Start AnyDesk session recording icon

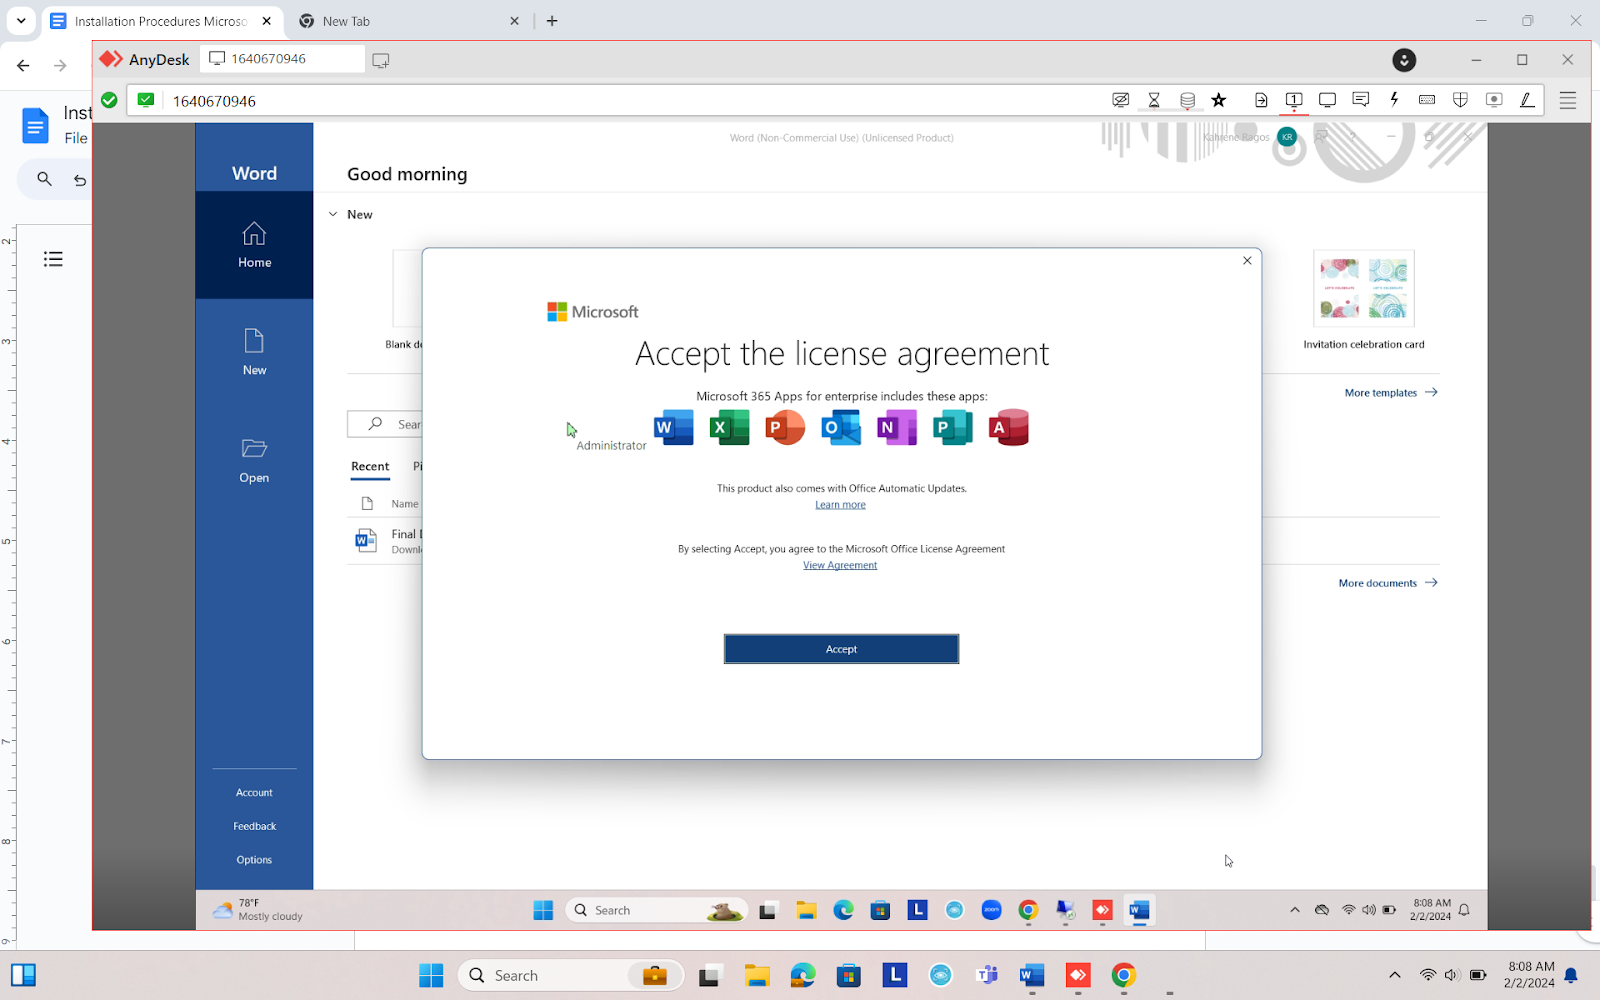click(1494, 100)
